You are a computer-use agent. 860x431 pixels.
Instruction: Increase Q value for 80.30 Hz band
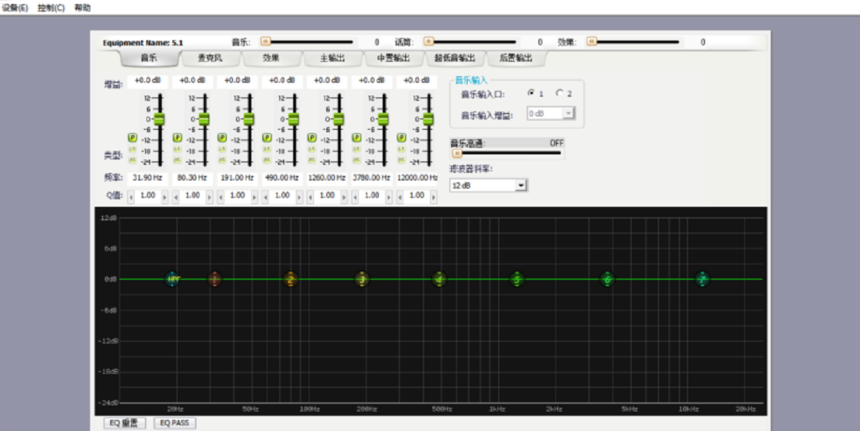[210, 197]
